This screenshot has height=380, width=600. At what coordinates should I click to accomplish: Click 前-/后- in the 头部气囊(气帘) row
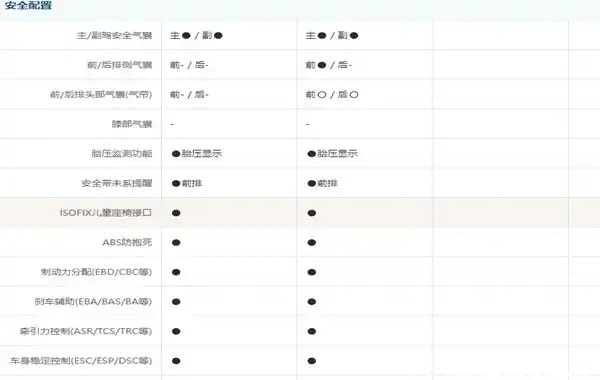pos(189,95)
